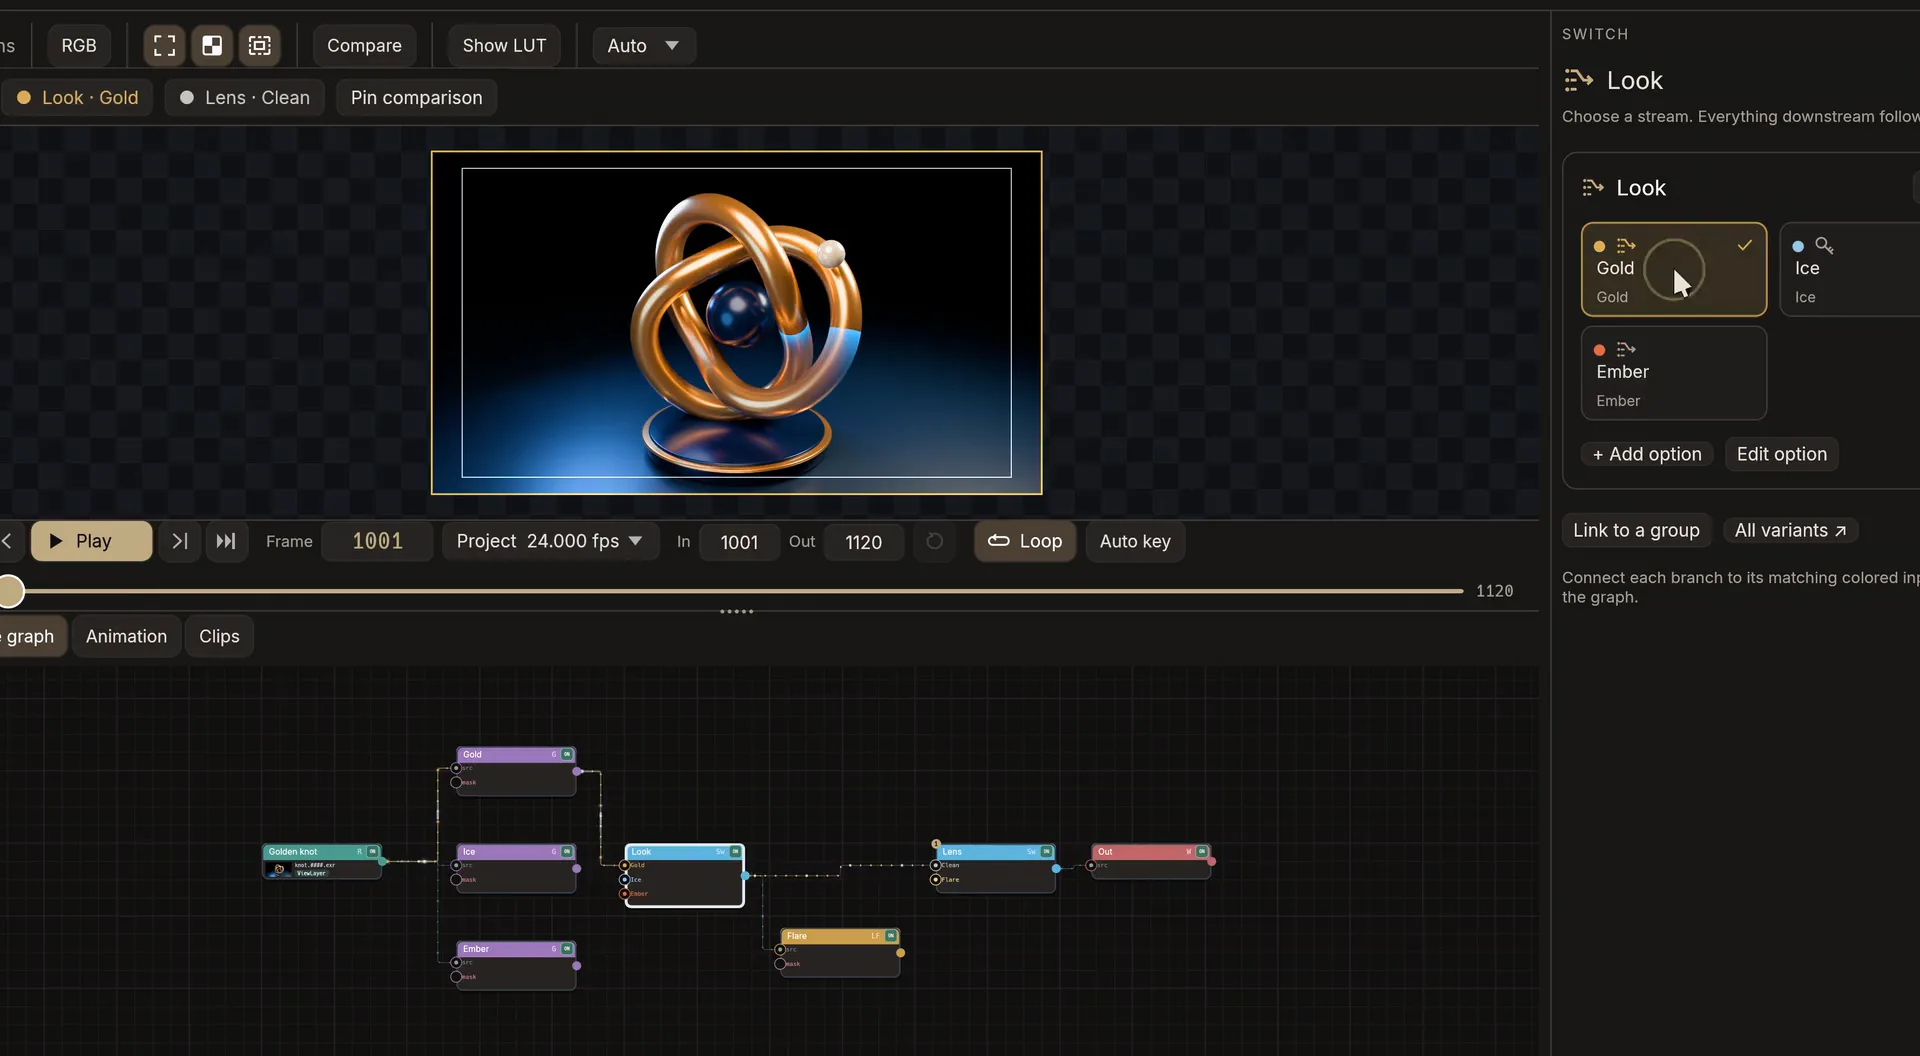Toggle ON switch on Ice node
The width and height of the screenshot is (1920, 1056).
click(567, 852)
